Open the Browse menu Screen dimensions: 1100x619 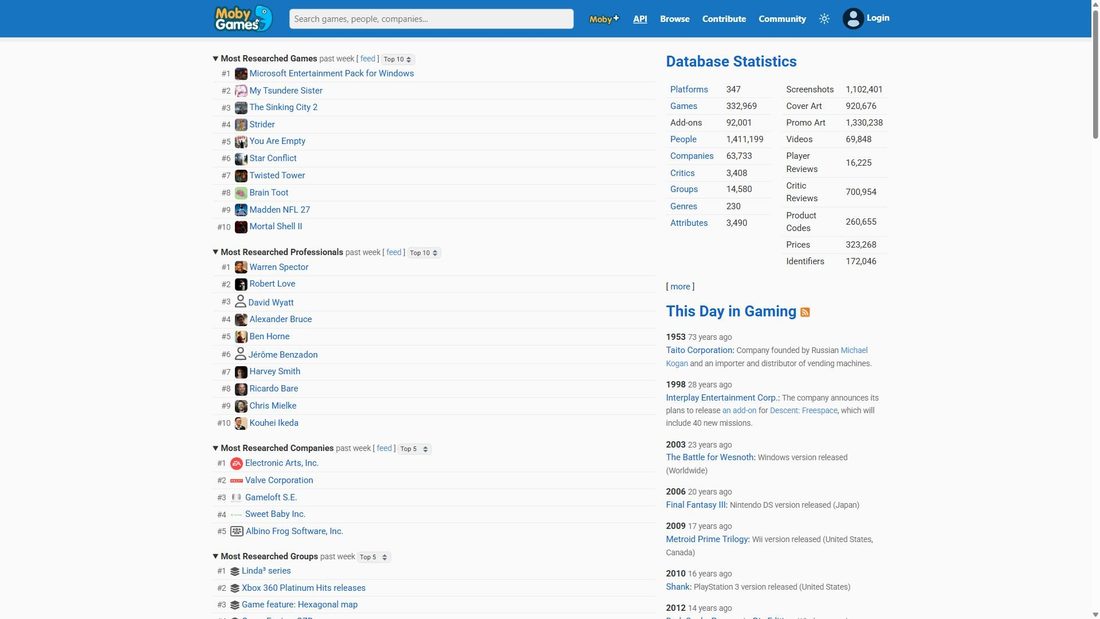click(x=674, y=19)
